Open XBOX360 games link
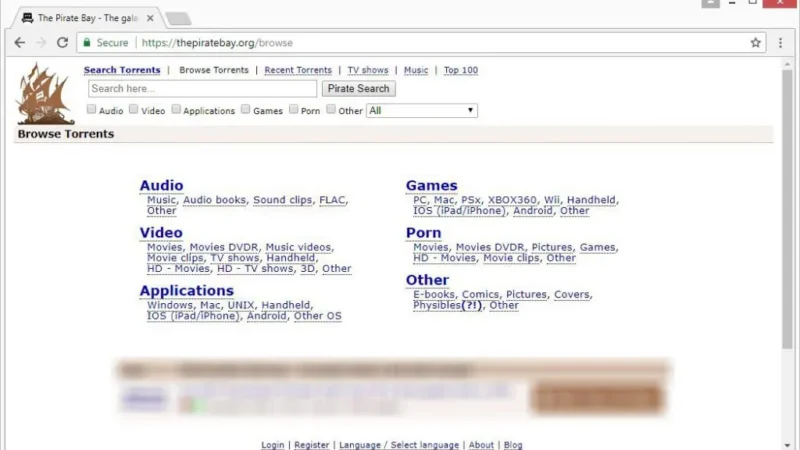Image resolution: width=800 pixels, height=450 pixels. point(512,200)
